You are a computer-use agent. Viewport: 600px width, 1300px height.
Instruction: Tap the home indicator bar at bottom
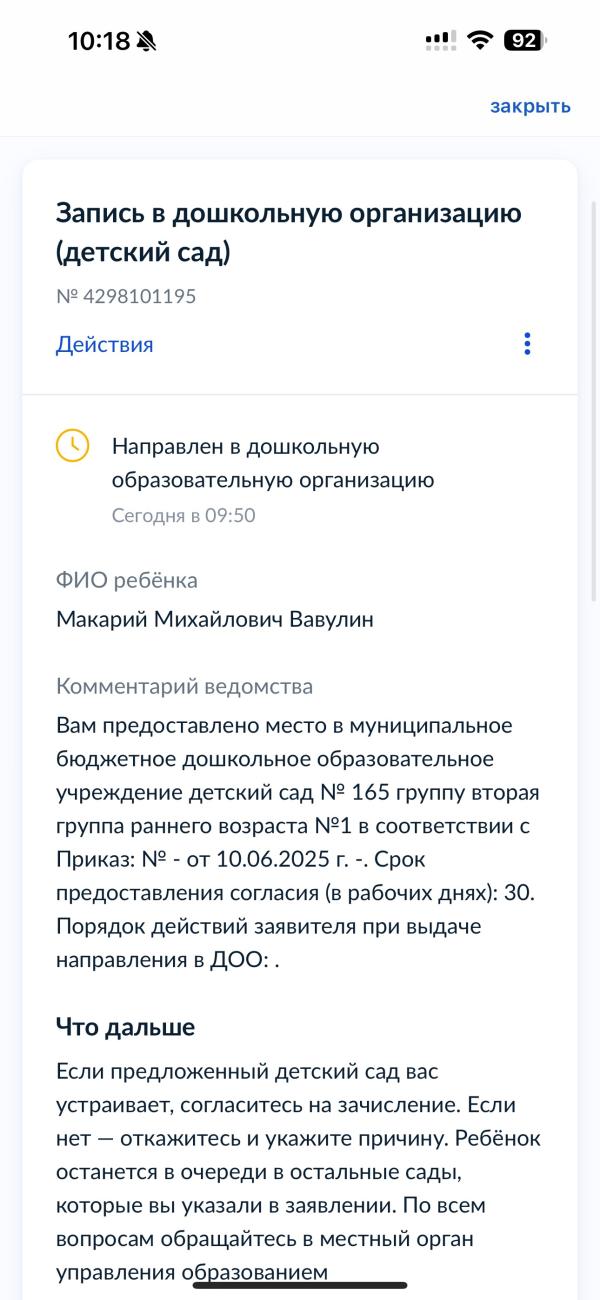300,1285
